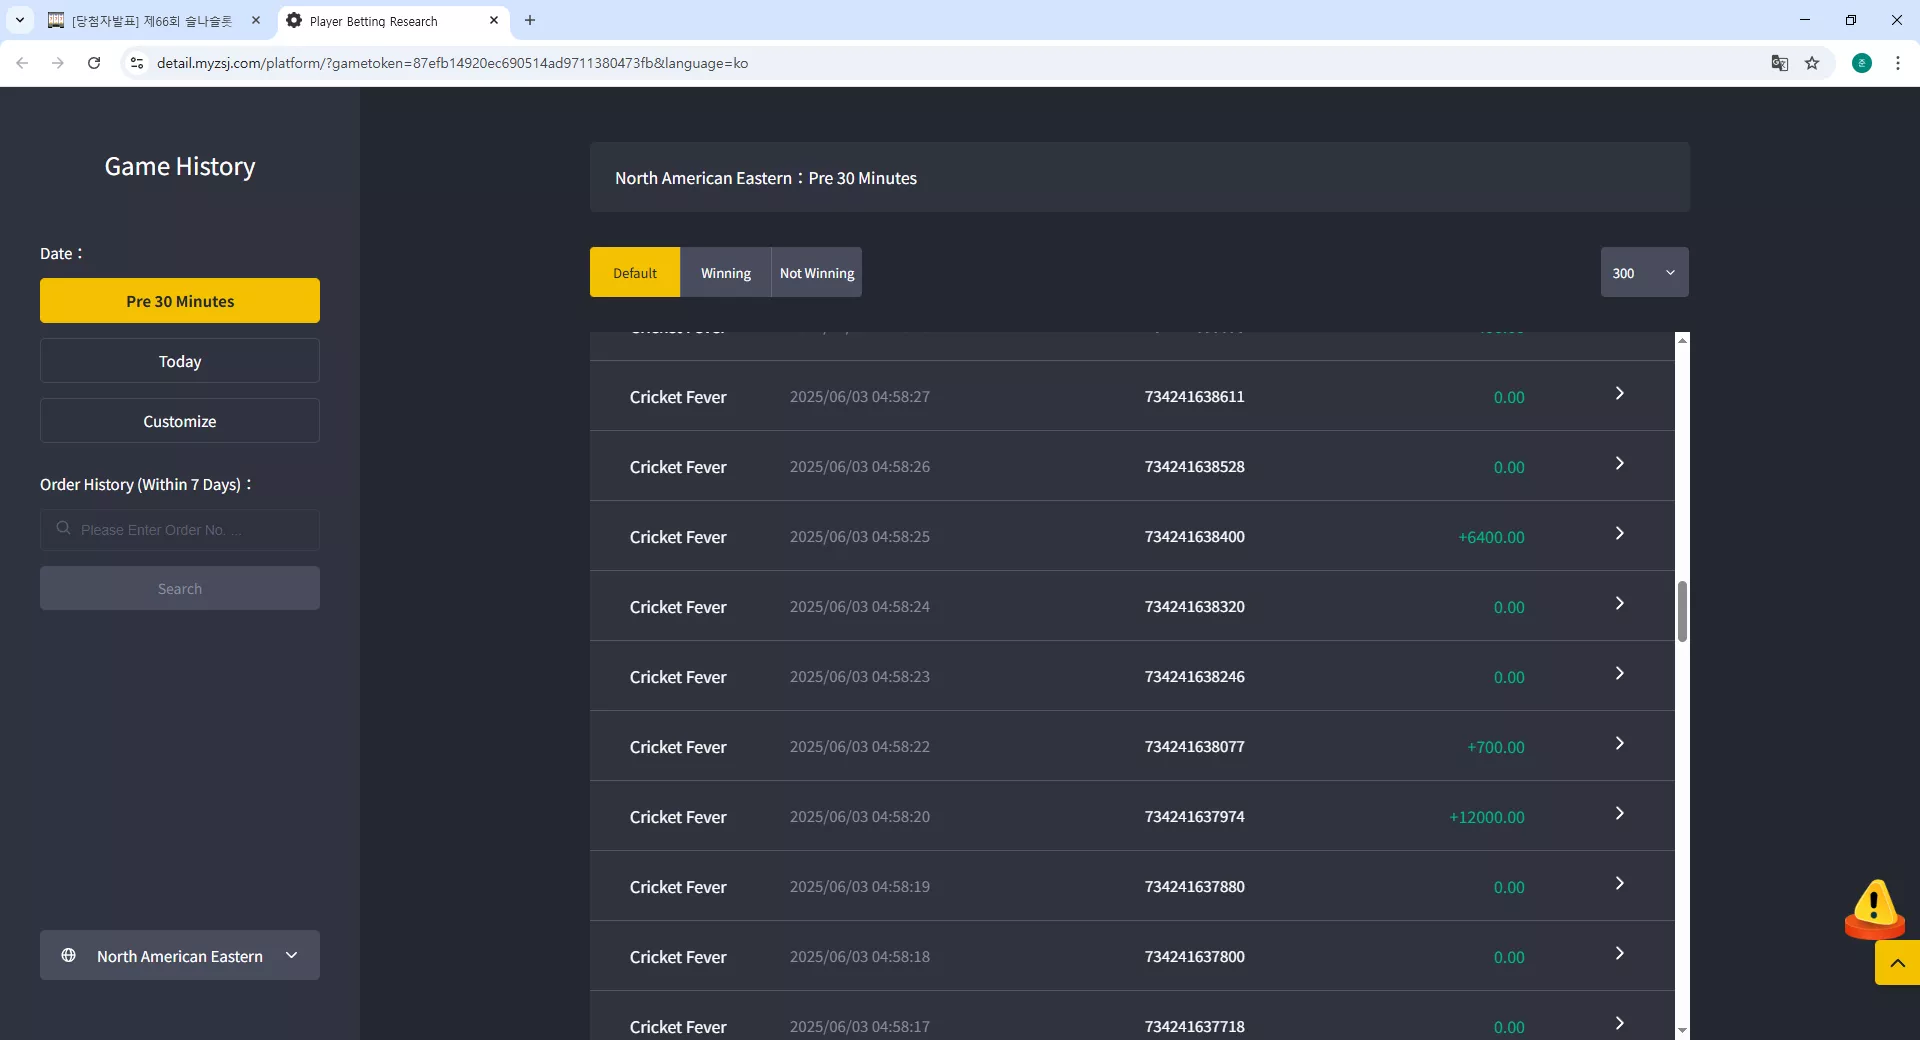Switch to the Winning filter tab
This screenshot has height=1040, width=1920.
tap(725, 272)
